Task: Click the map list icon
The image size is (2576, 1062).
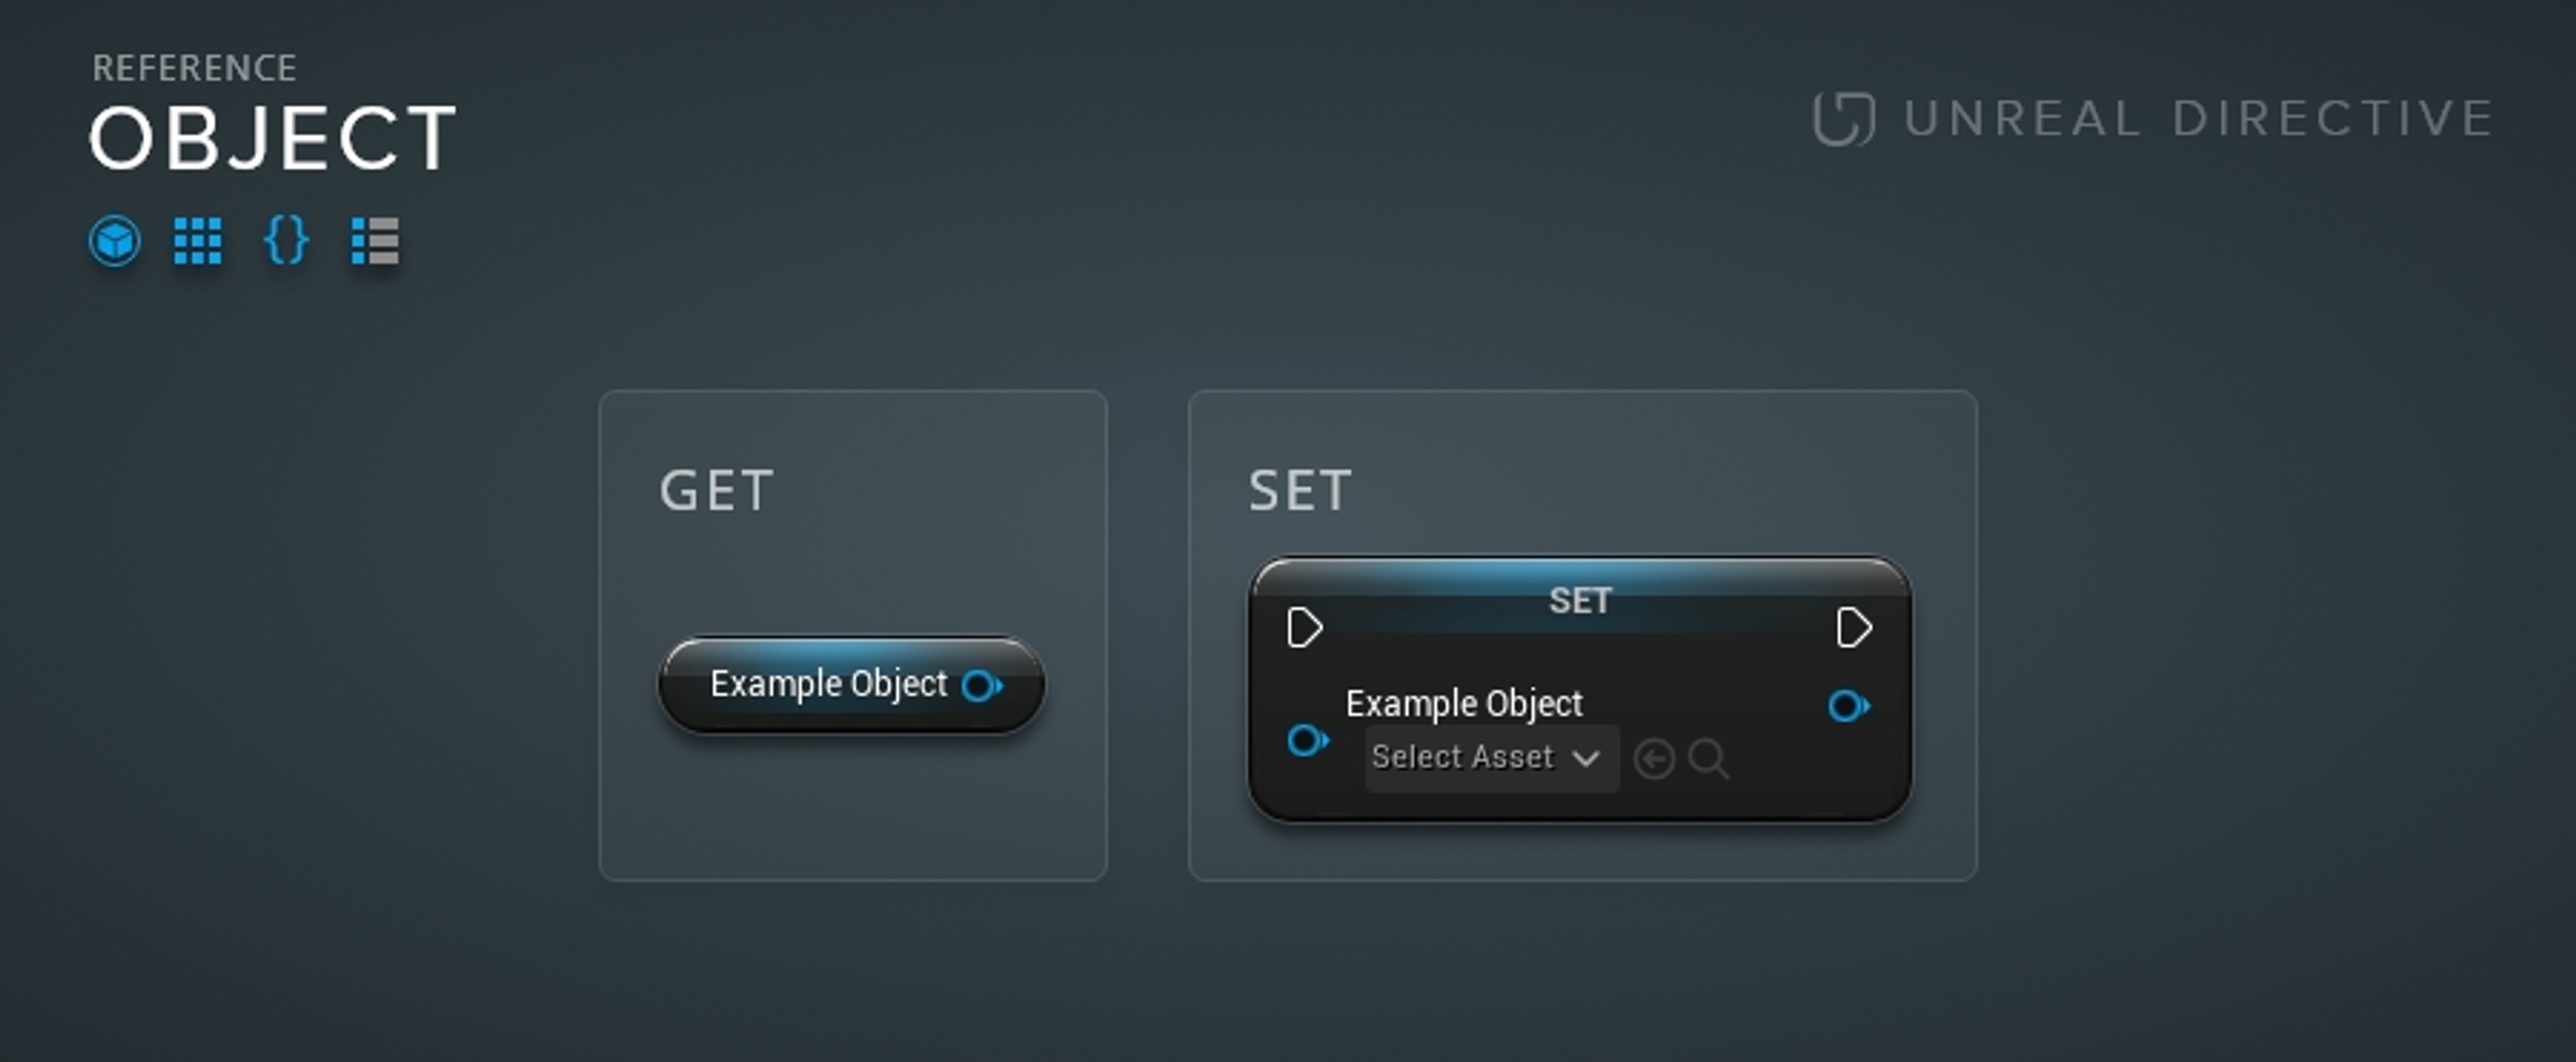Action: [x=375, y=242]
